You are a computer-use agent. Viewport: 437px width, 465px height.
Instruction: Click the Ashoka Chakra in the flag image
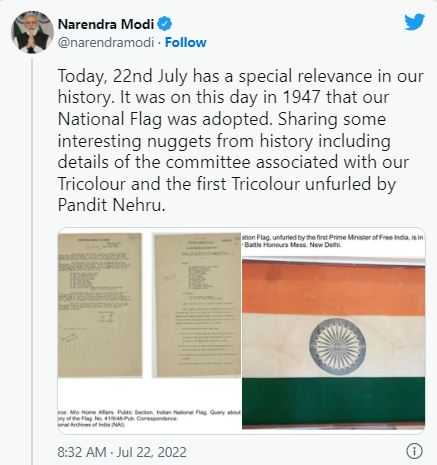337,347
